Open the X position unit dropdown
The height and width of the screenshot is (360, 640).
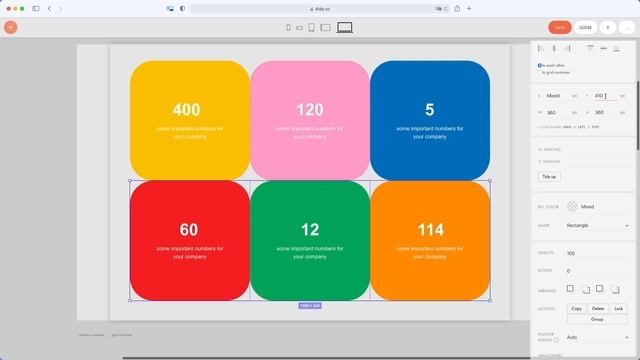click(575, 96)
